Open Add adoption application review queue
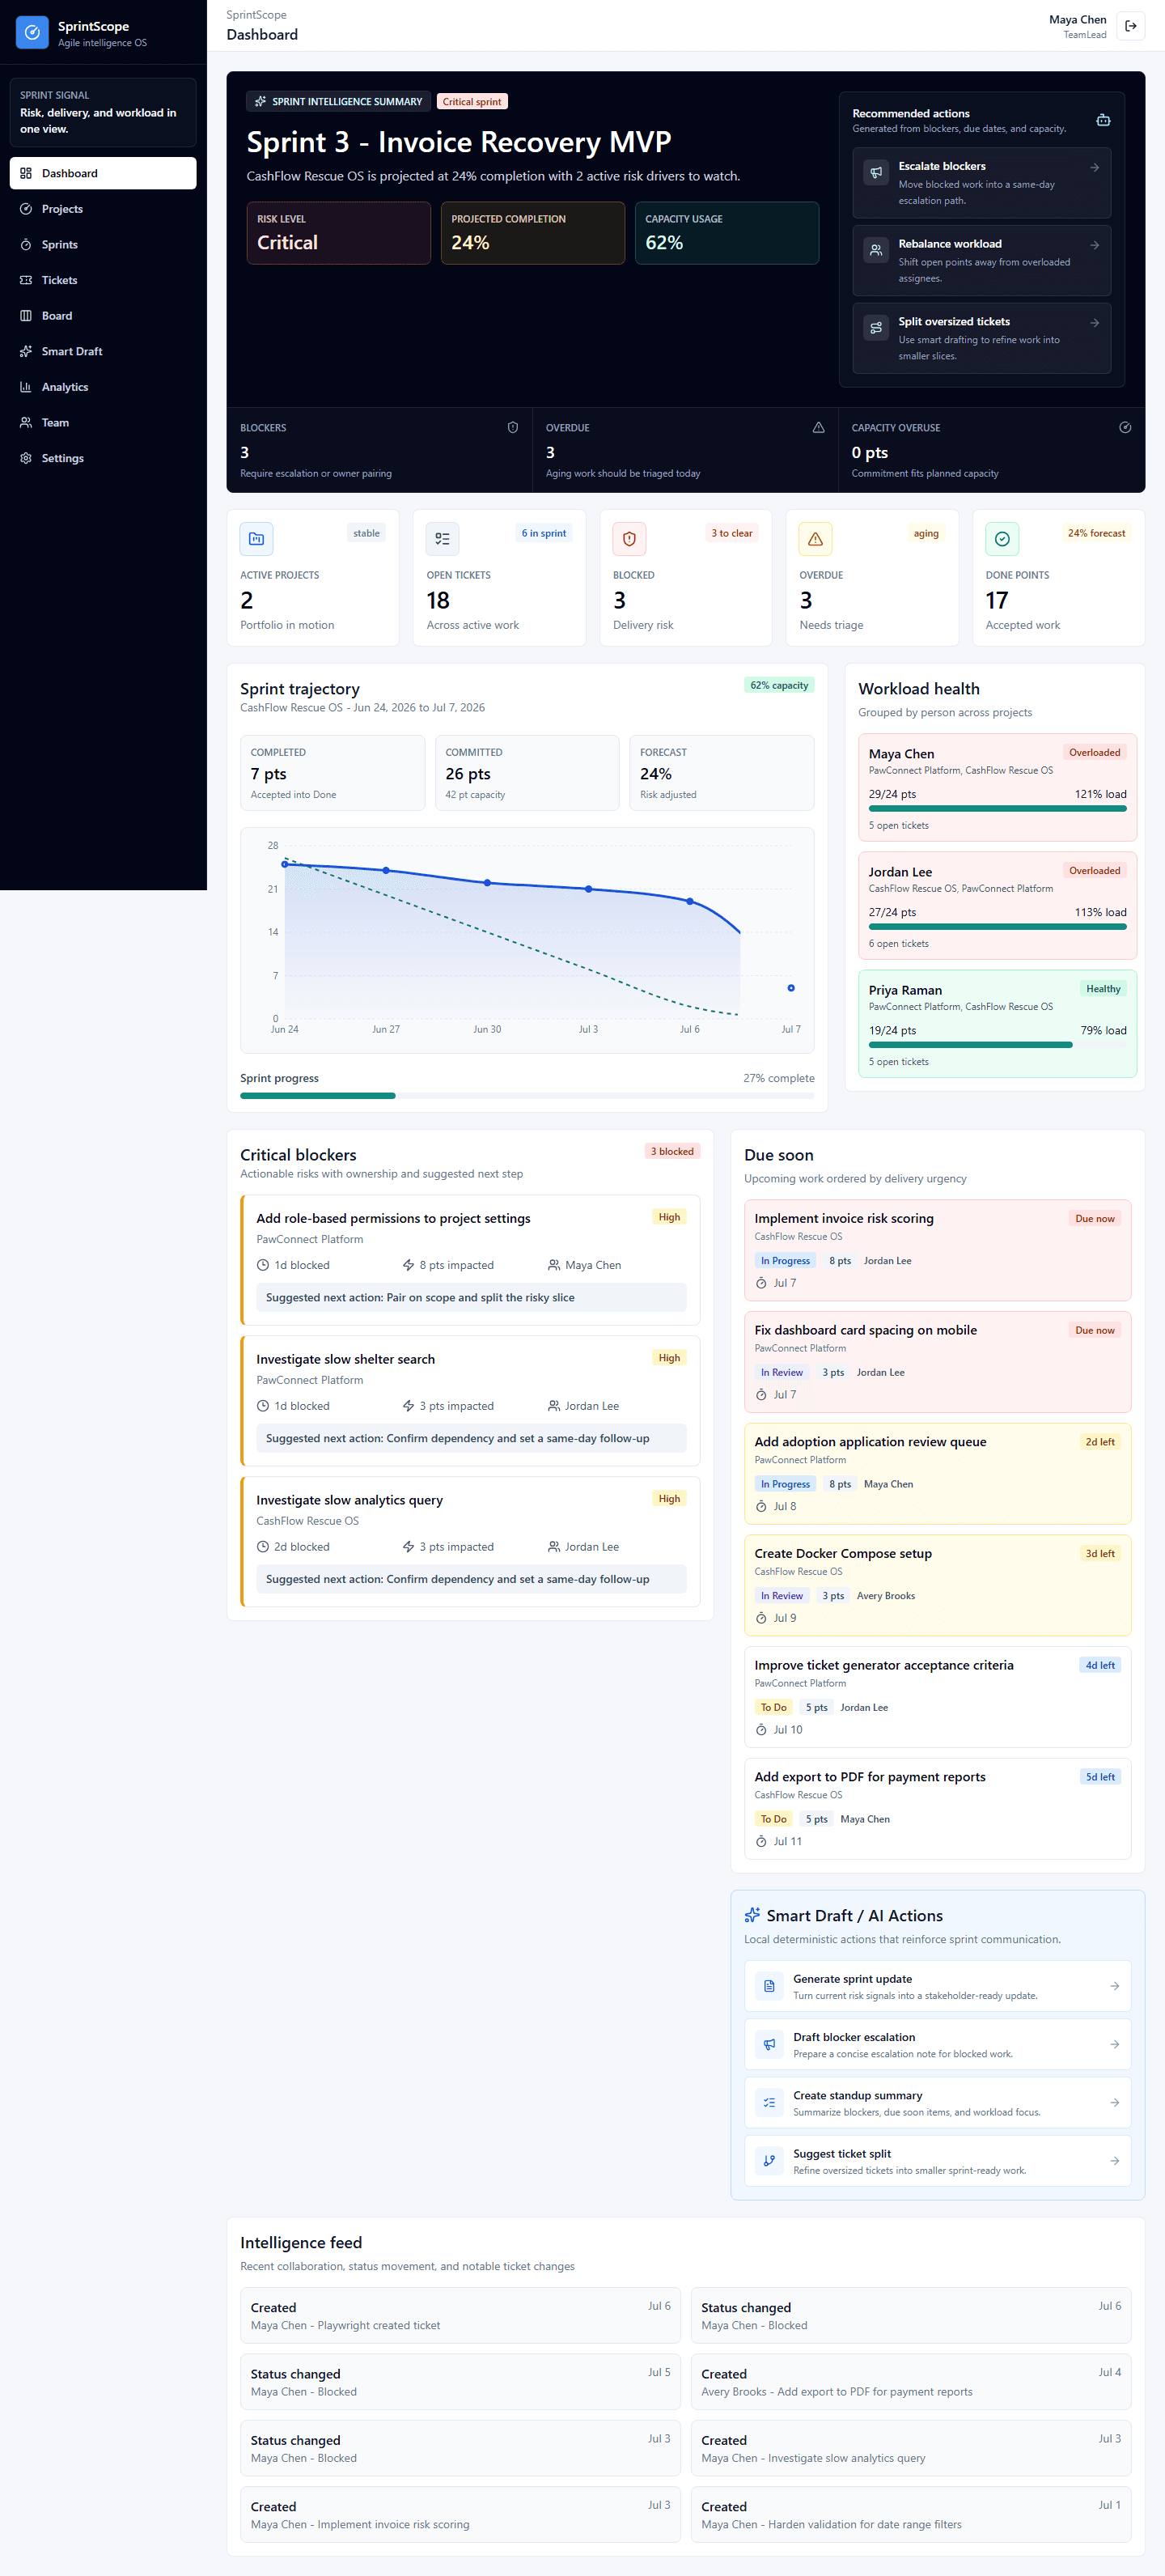This screenshot has height=2576, width=1165. (x=938, y=1474)
